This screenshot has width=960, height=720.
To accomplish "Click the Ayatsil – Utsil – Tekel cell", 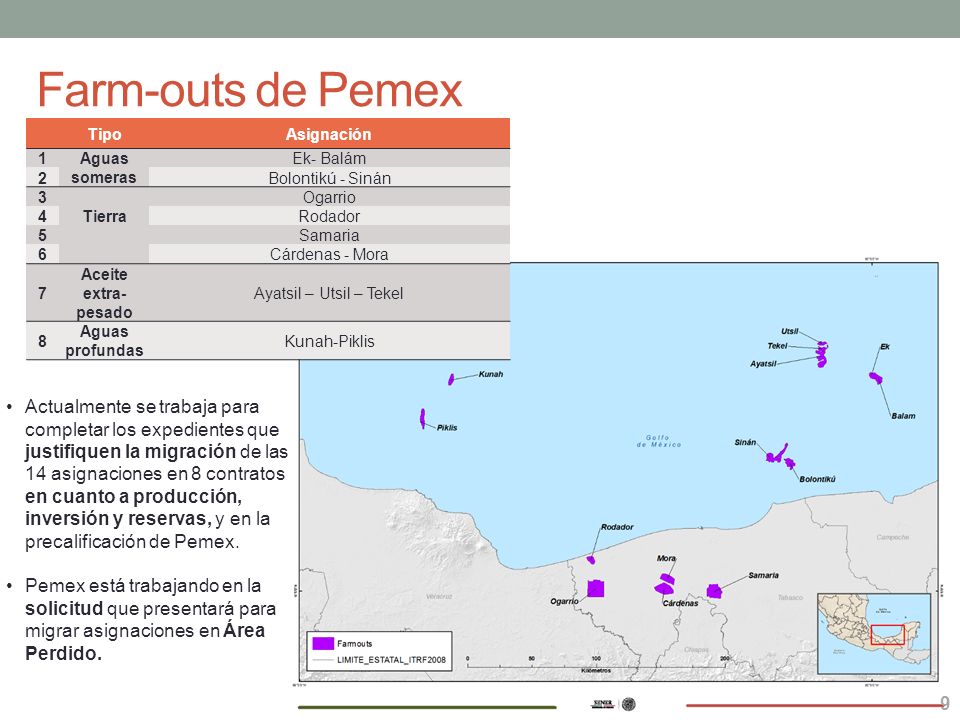I will pos(329,293).
